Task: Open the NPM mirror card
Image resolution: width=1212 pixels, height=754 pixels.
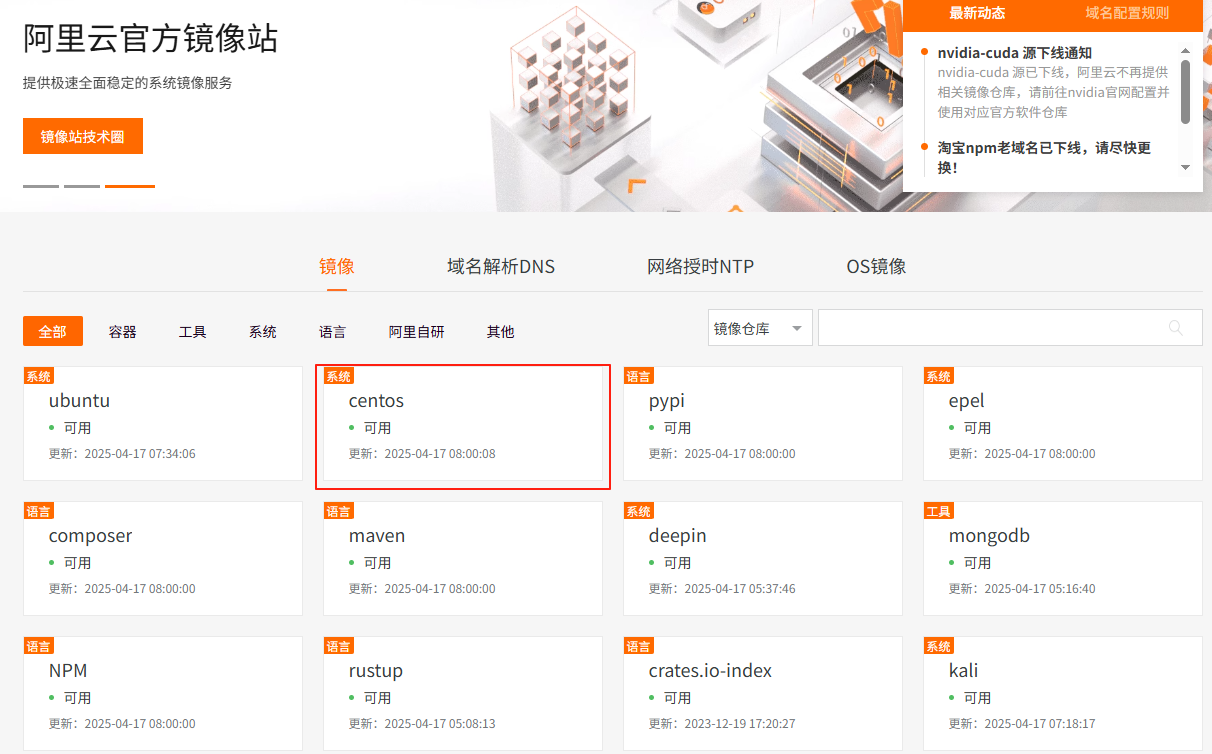Action: (x=163, y=693)
